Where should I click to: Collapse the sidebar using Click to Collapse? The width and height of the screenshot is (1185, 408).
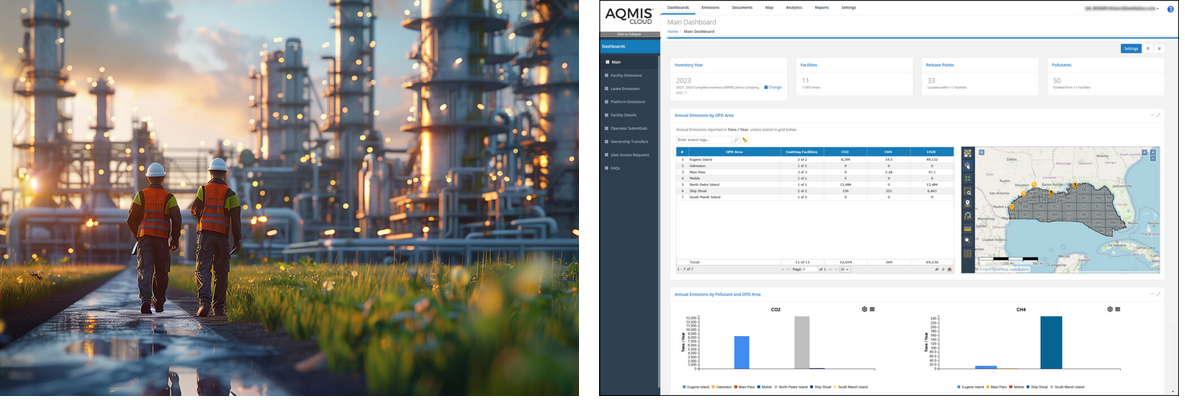pyautogui.click(x=628, y=34)
